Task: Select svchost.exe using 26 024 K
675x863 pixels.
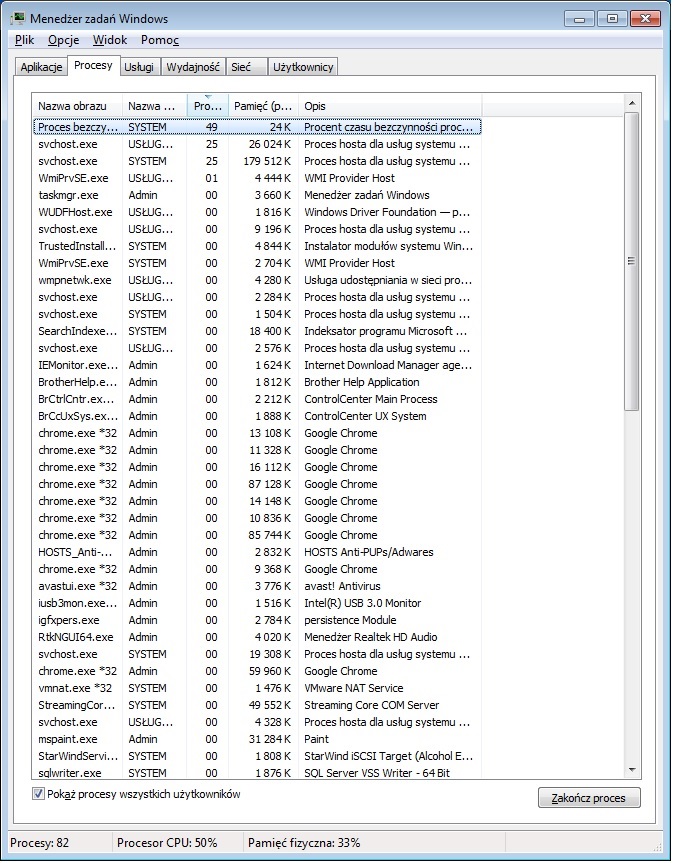Action: (257, 144)
